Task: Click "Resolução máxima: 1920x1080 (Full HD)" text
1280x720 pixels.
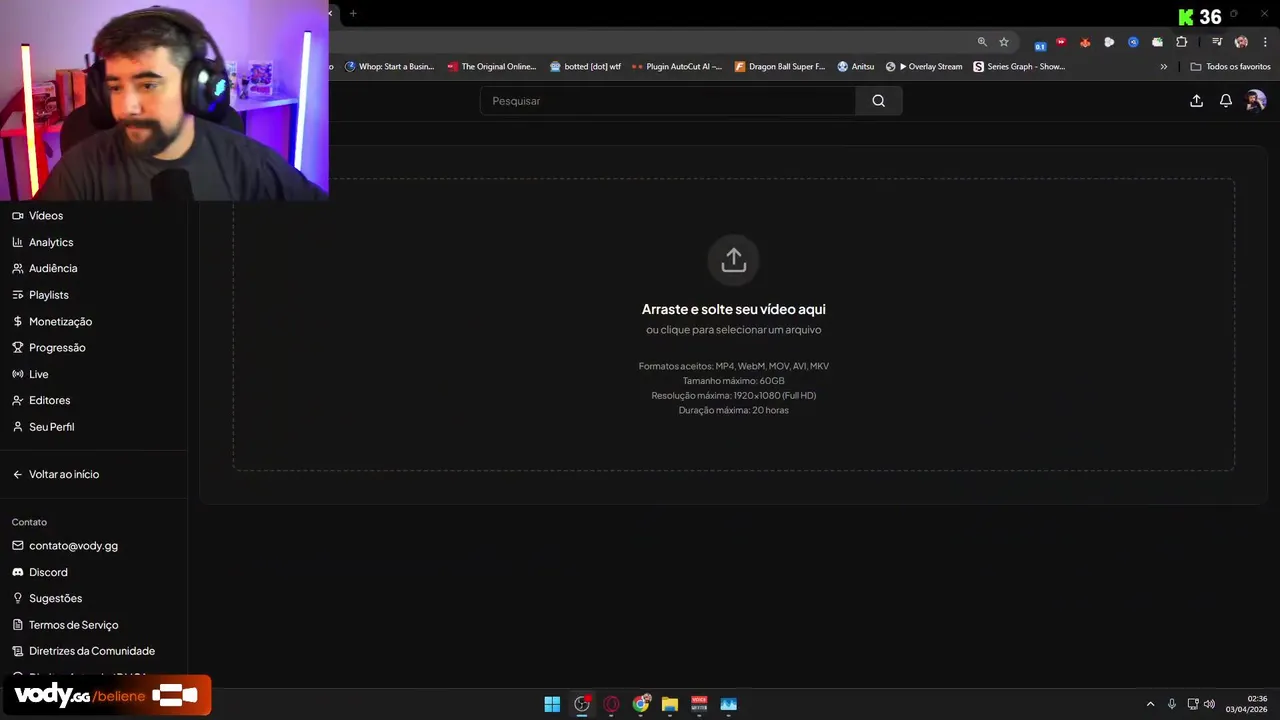Action: pos(734,396)
